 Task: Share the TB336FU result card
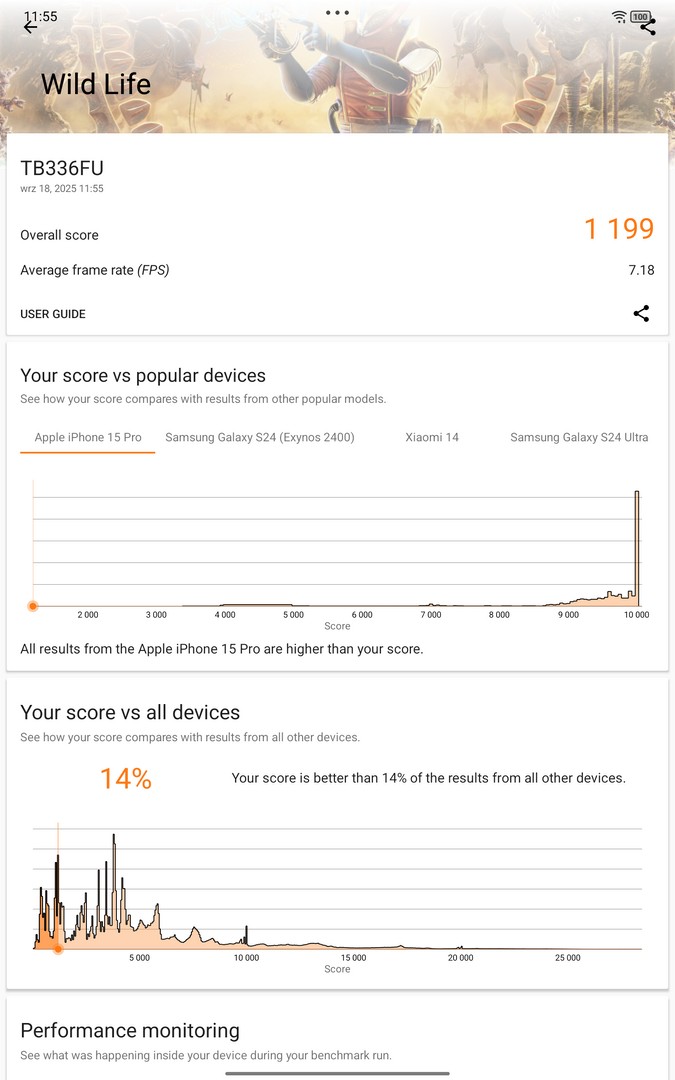click(x=641, y=314)
